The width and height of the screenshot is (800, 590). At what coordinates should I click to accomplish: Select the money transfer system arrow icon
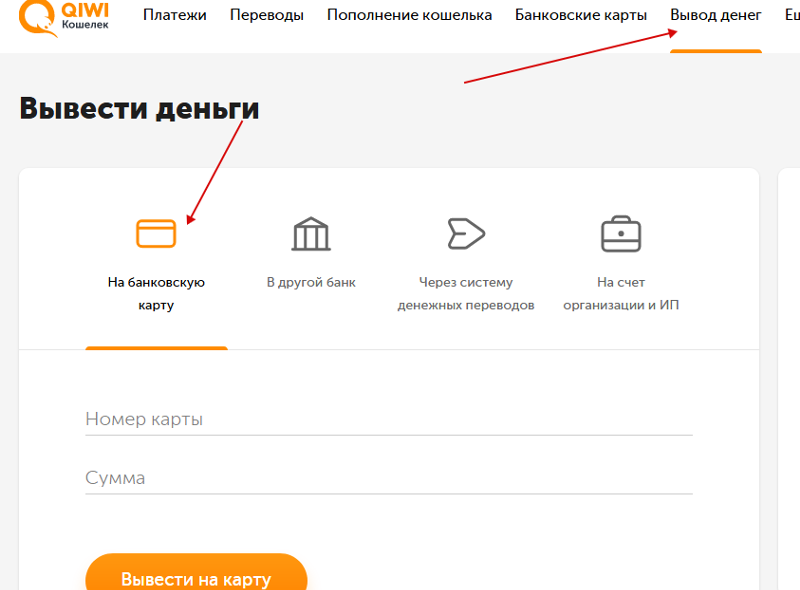466,234
